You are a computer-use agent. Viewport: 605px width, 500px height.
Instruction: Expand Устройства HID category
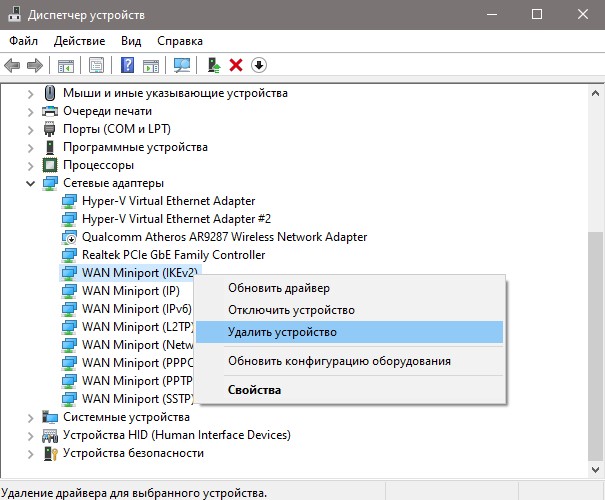pyautogui.click(x=30, y=436)
